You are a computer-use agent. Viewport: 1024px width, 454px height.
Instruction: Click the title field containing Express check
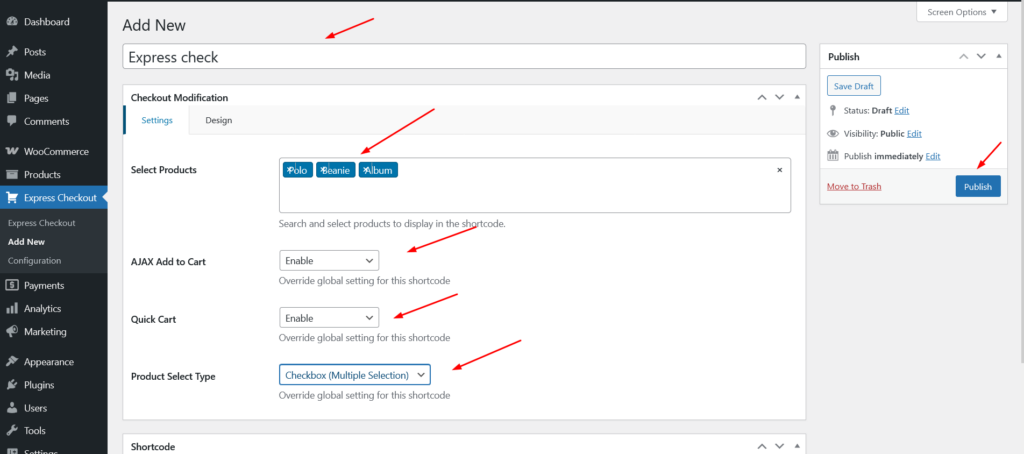tap(464, 57)
